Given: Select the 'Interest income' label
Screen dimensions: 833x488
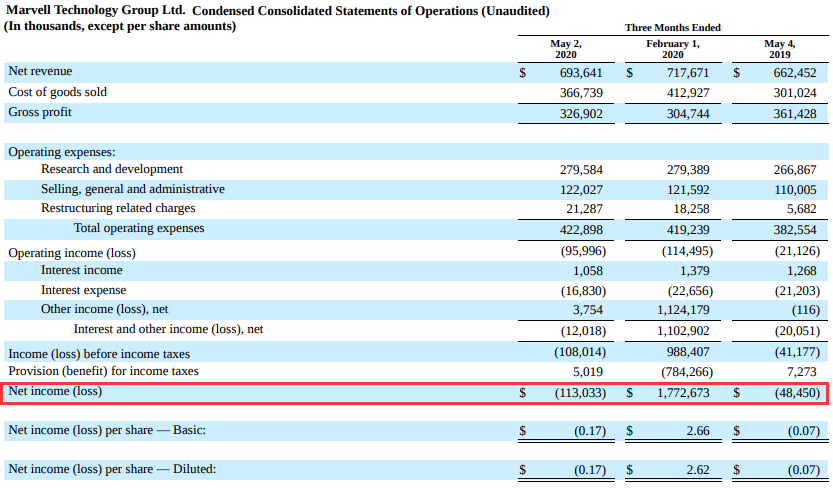Looking at the screenshot, I should click(81, 270).
